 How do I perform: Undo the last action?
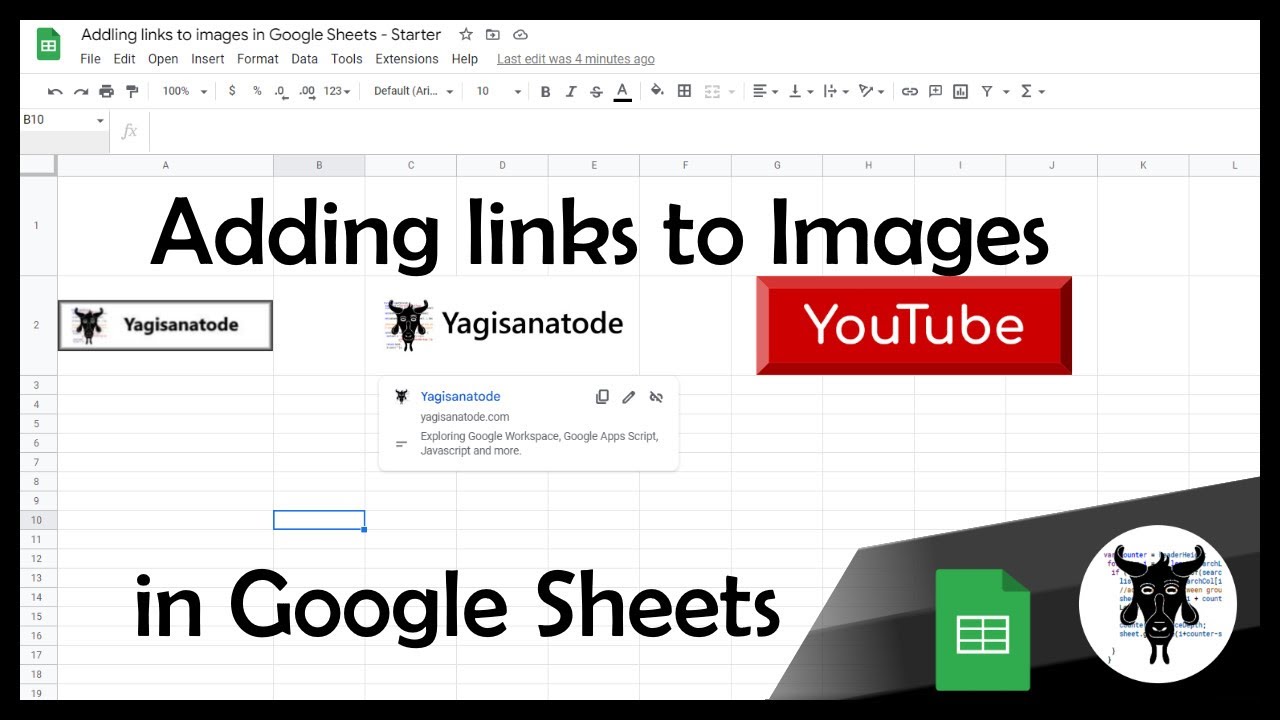point(55,91)
